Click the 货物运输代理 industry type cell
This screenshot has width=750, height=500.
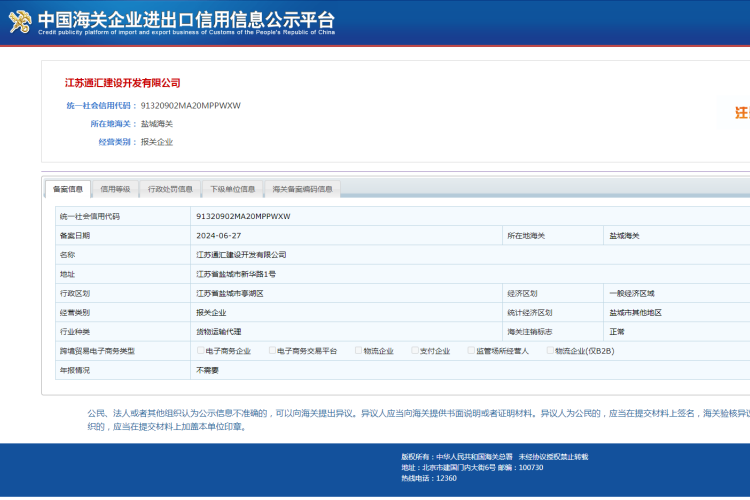tap(218, 331)
